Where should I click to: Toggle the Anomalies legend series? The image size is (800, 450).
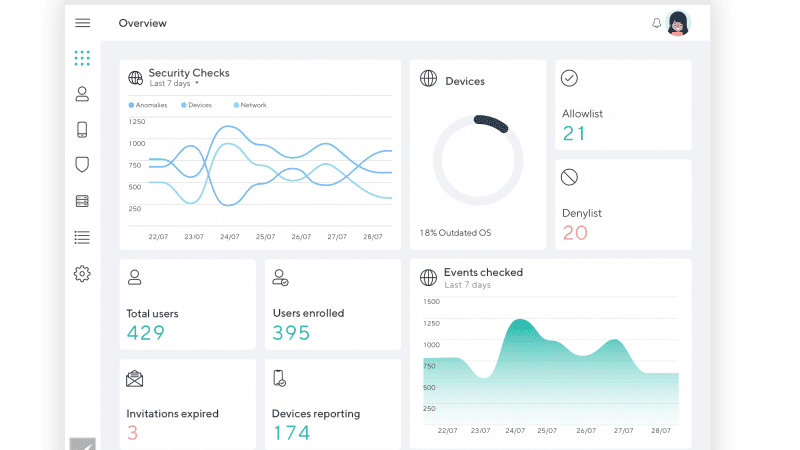148,105
